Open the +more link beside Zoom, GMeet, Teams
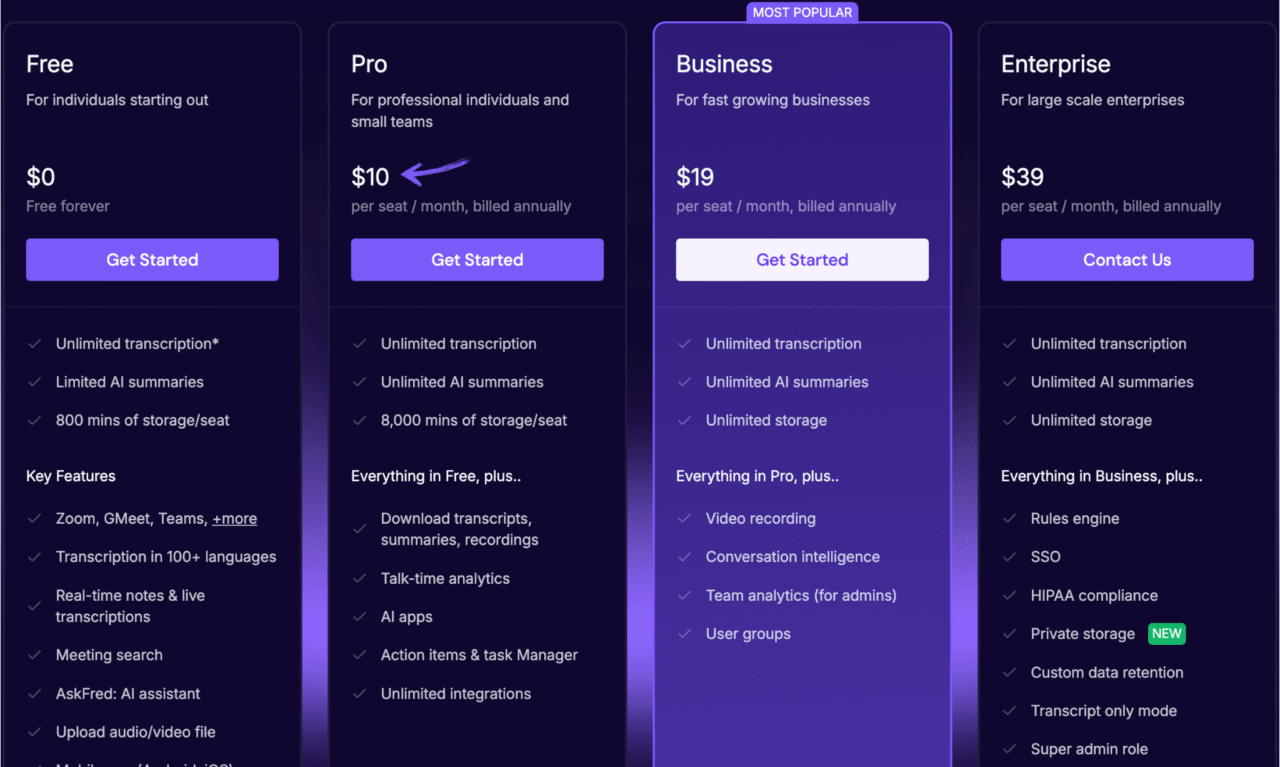1280x767 pixels. (x=234, y=518)
